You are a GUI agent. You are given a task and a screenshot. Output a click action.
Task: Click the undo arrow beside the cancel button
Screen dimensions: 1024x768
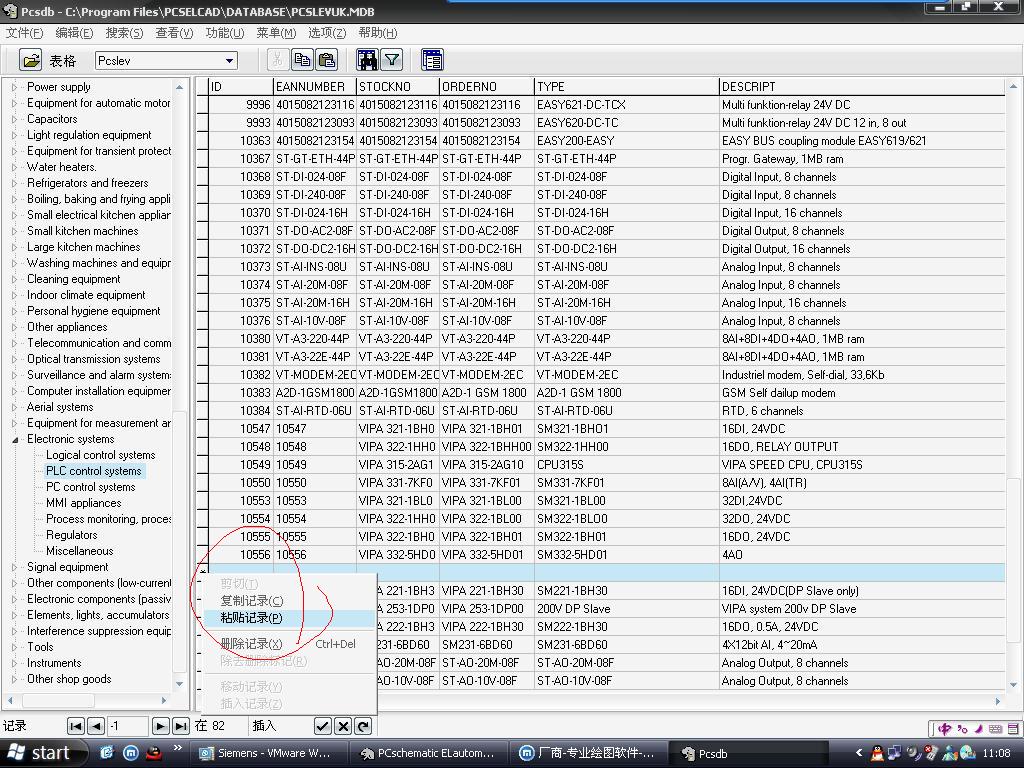pyautogui.click(x=364, y=726)
